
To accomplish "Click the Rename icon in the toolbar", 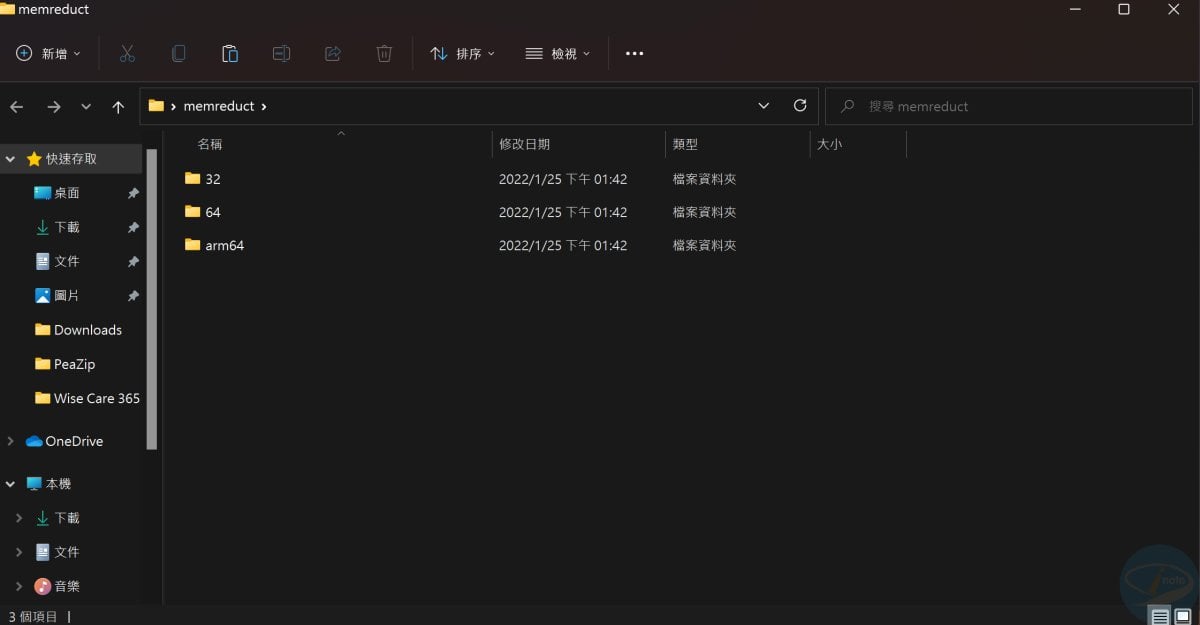I will (281, 53).
